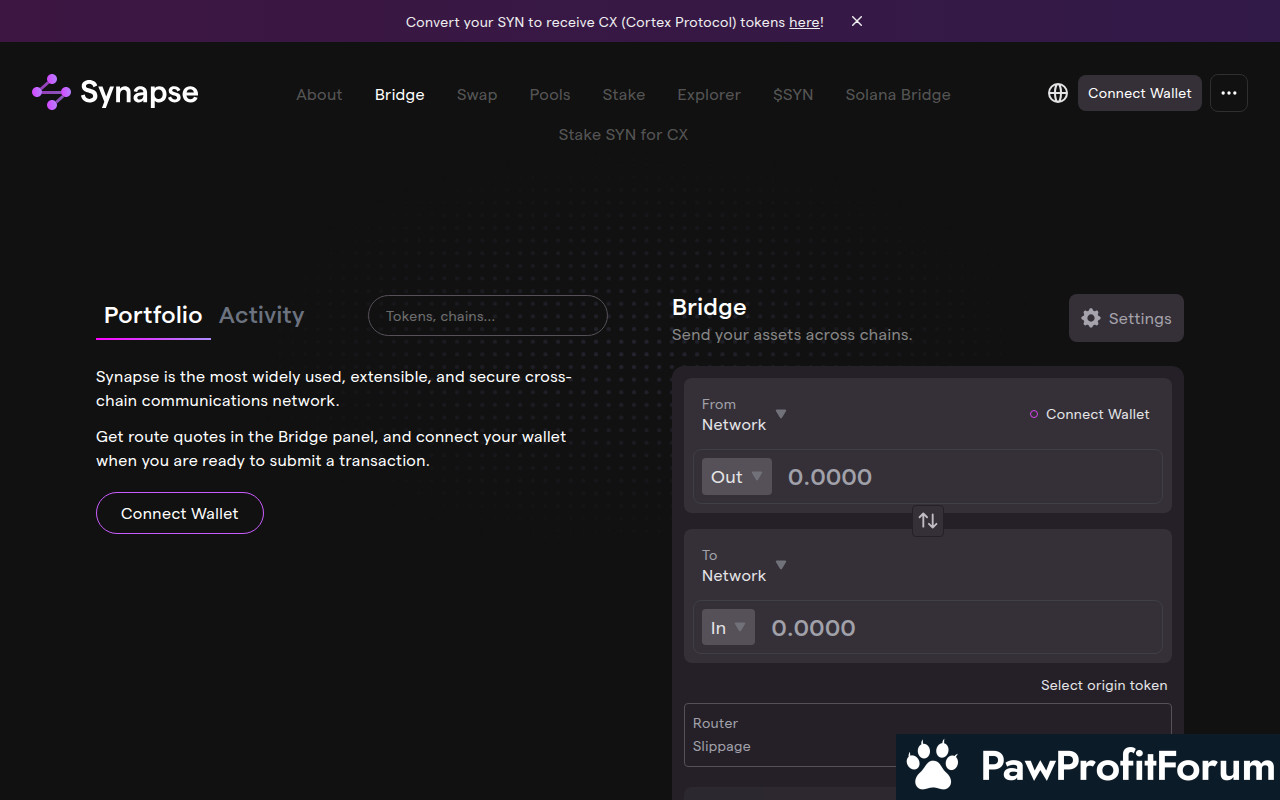Expand the From Network dropdown
Screen dimensions: 1280x800
[744, 414]
